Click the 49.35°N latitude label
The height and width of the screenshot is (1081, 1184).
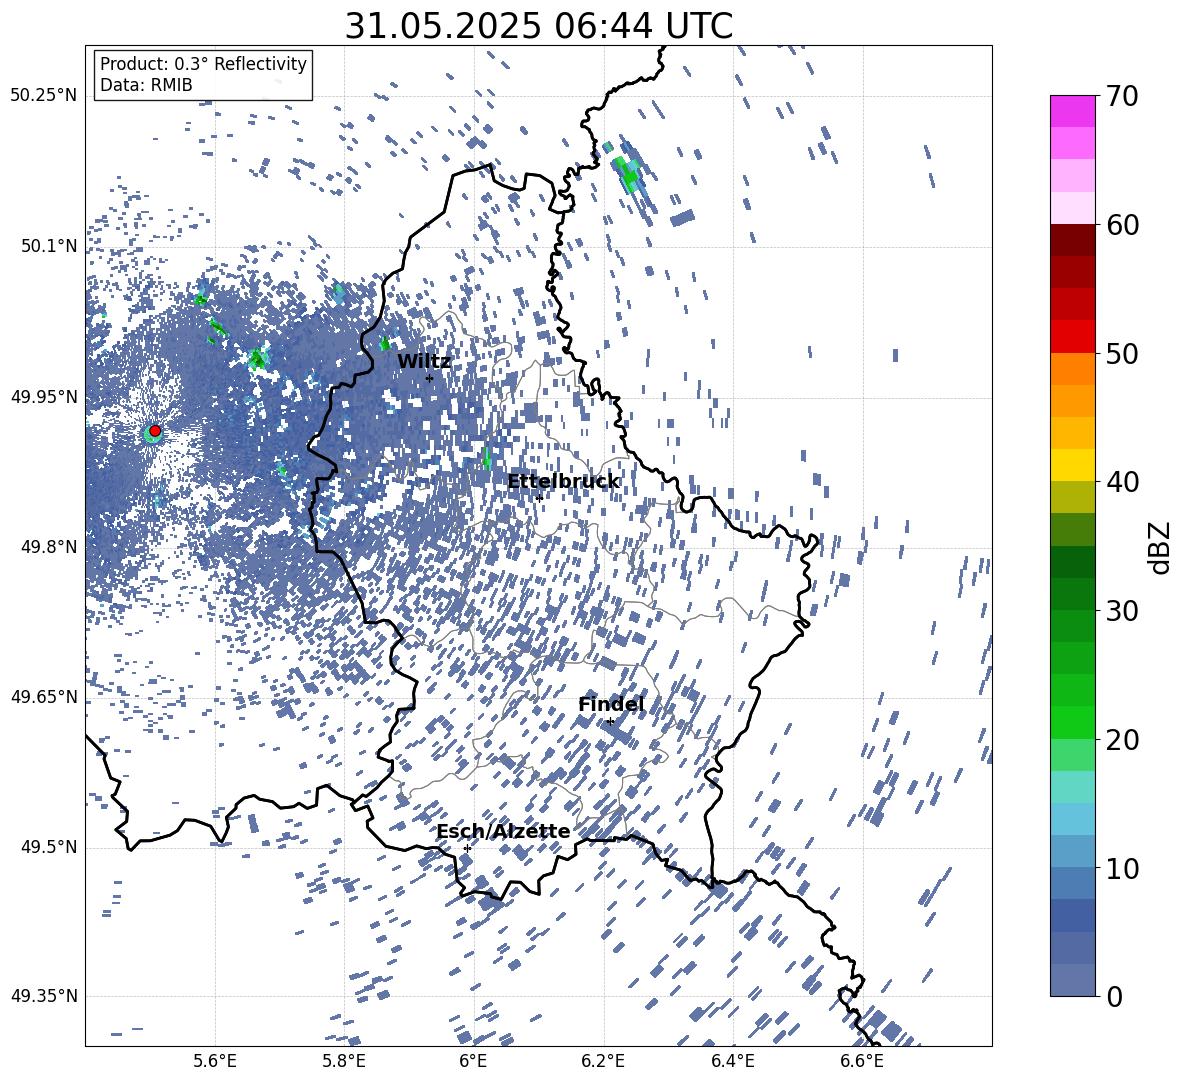coord(43,996)
